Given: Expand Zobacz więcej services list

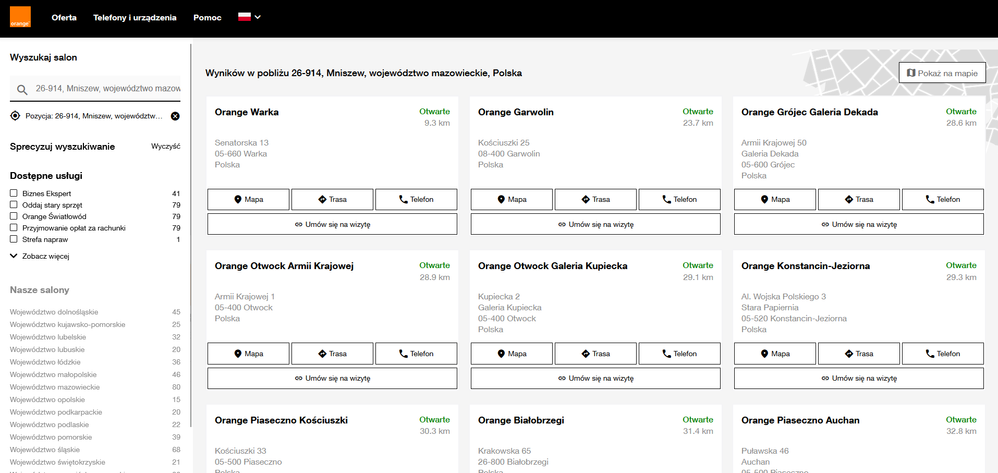Looking at the screenshot, I should 39,256.
